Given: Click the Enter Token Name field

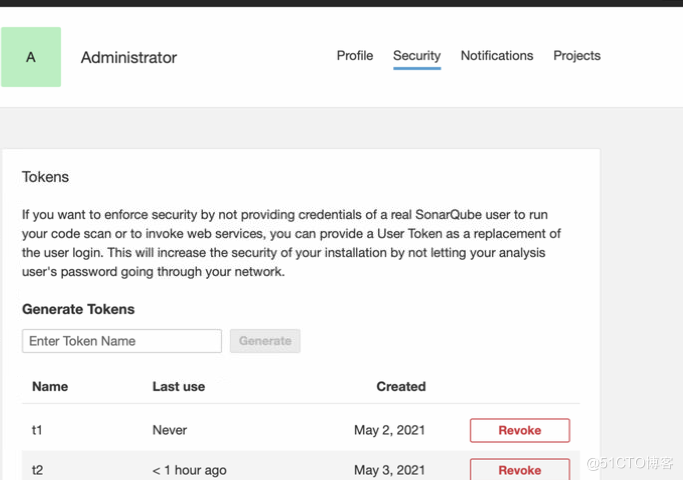Looking at the screenshot, I should pos(122,341).
